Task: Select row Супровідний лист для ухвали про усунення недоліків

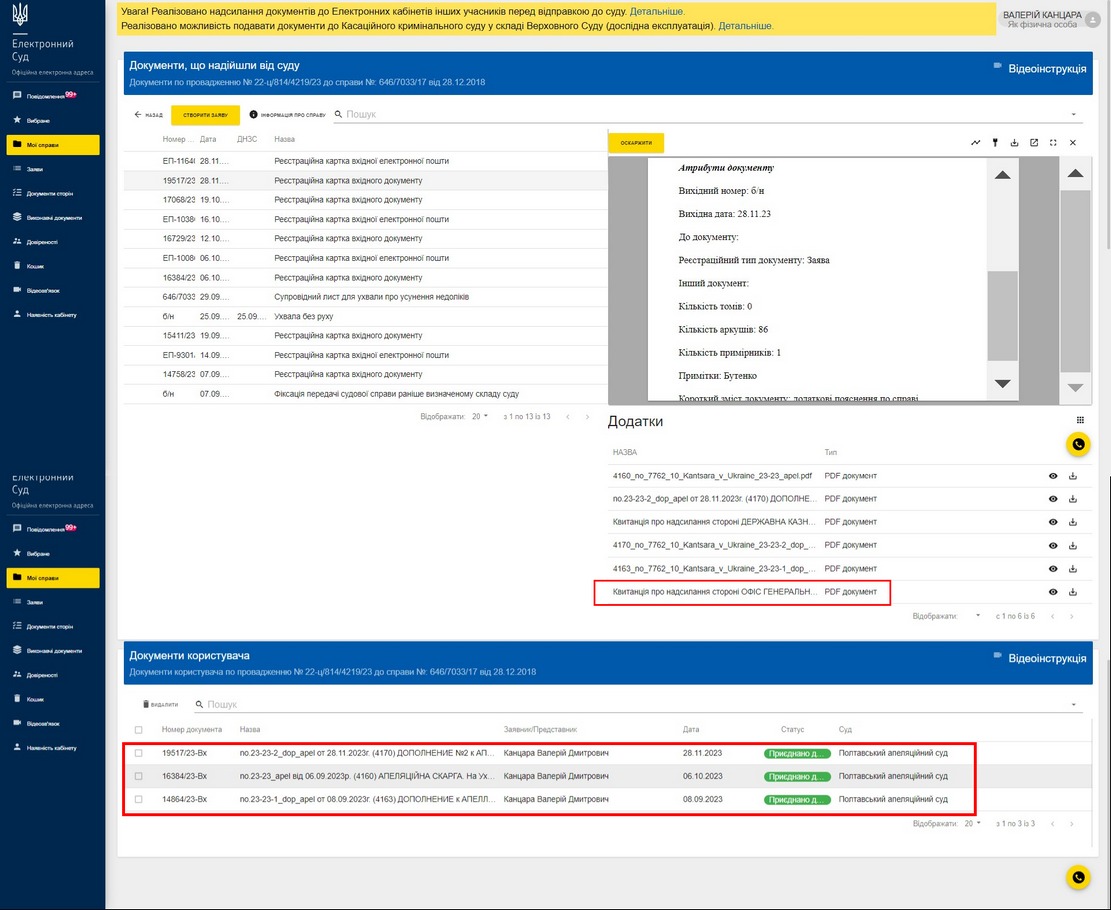Action: (x=366, y=297)
